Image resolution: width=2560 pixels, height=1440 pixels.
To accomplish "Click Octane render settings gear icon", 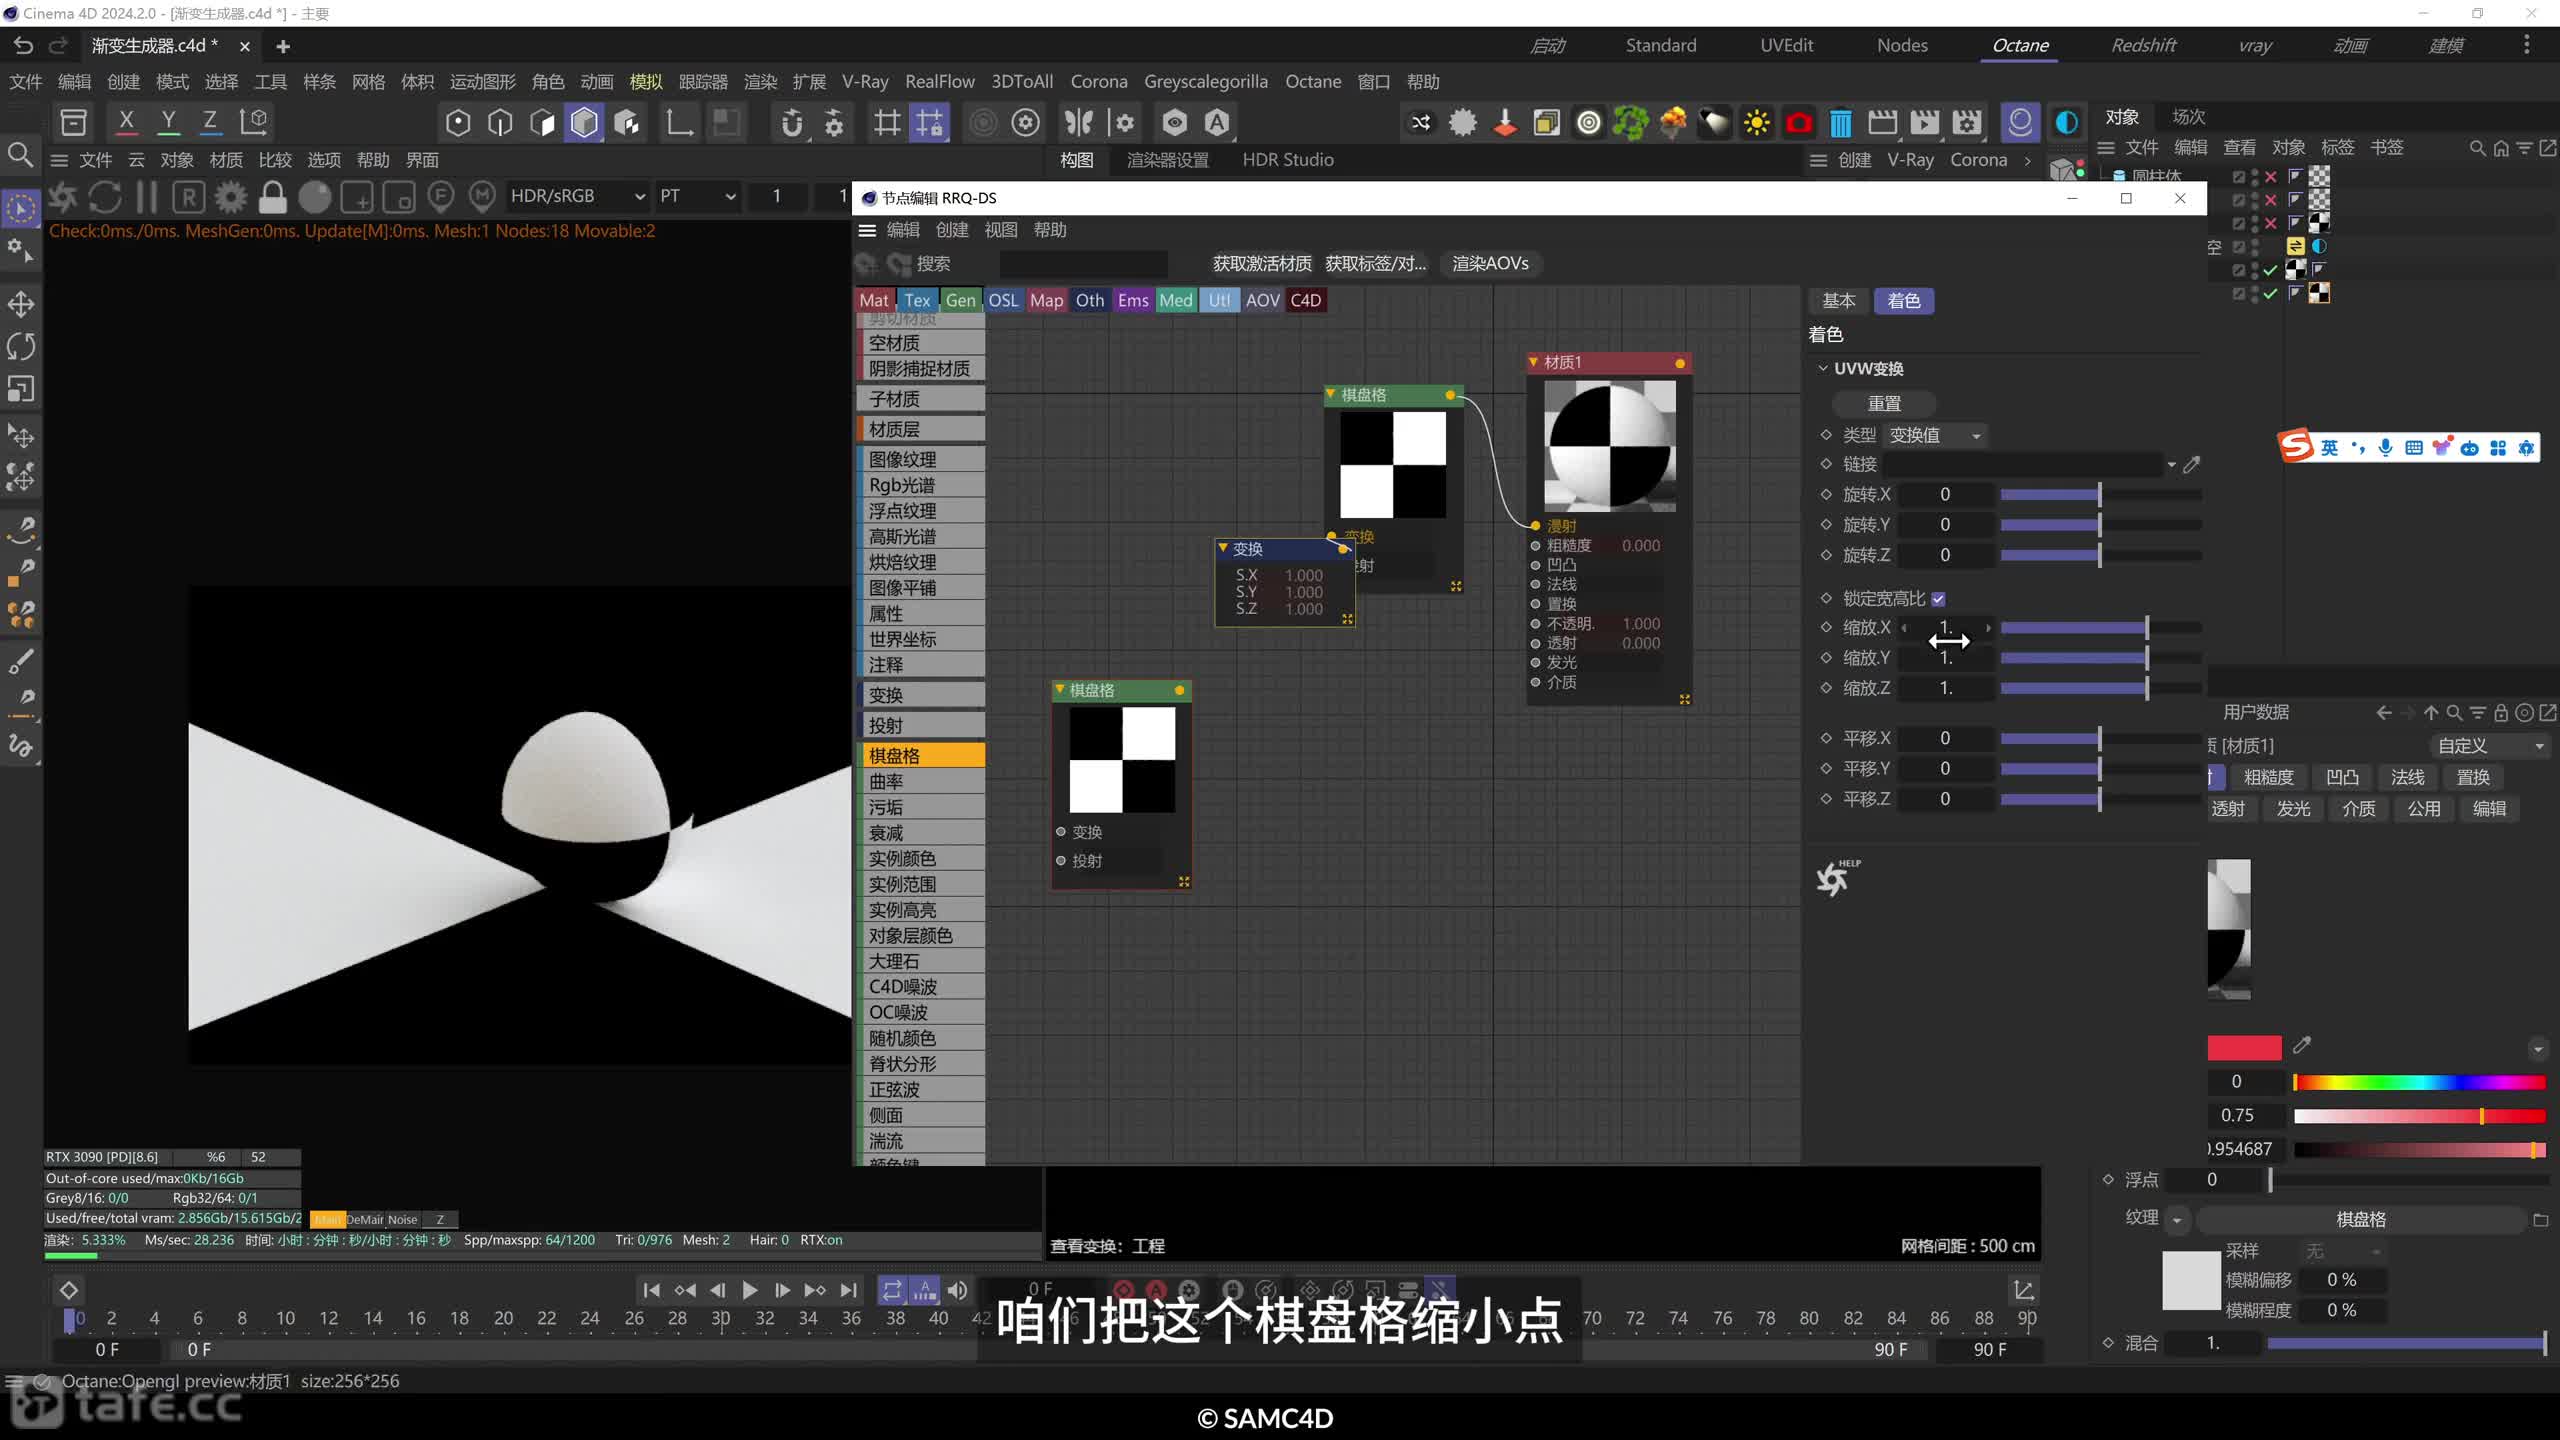I will click(x=230, y=197).
